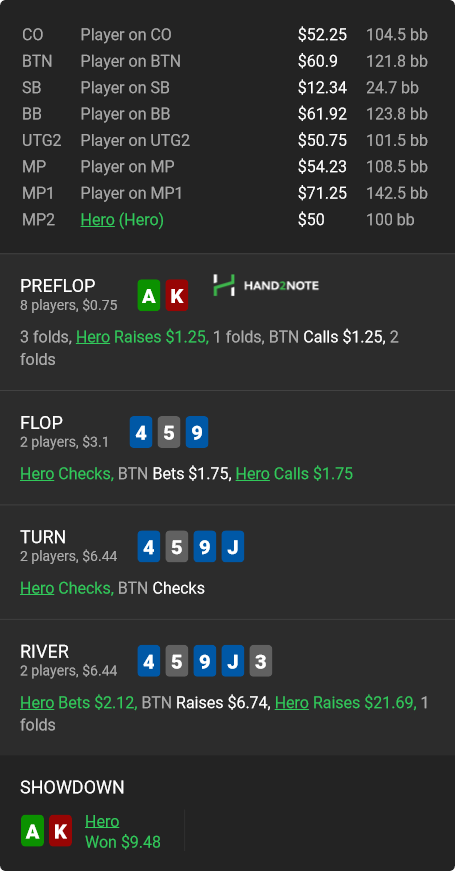Click the green Ace preflop card
455x871 pixels.
(149, 296)
